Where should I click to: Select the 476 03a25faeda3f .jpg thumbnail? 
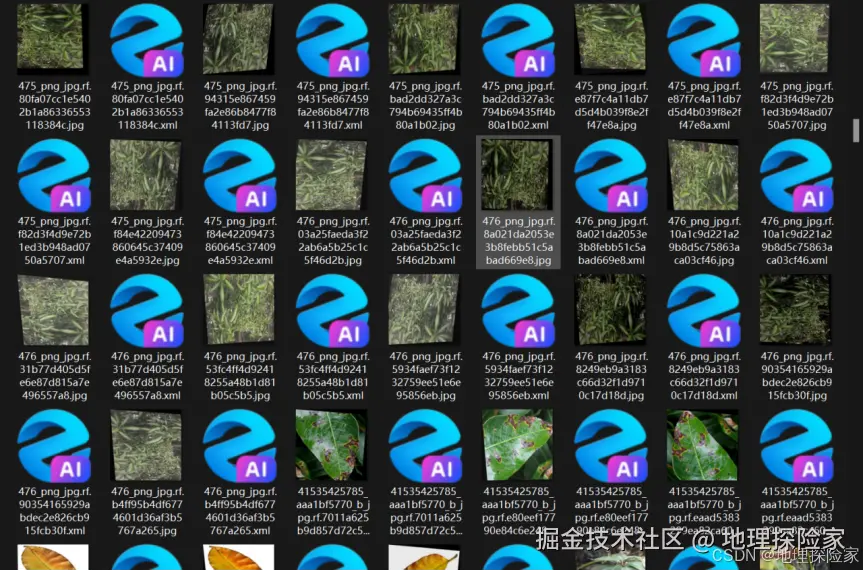(x=331, y=175)
